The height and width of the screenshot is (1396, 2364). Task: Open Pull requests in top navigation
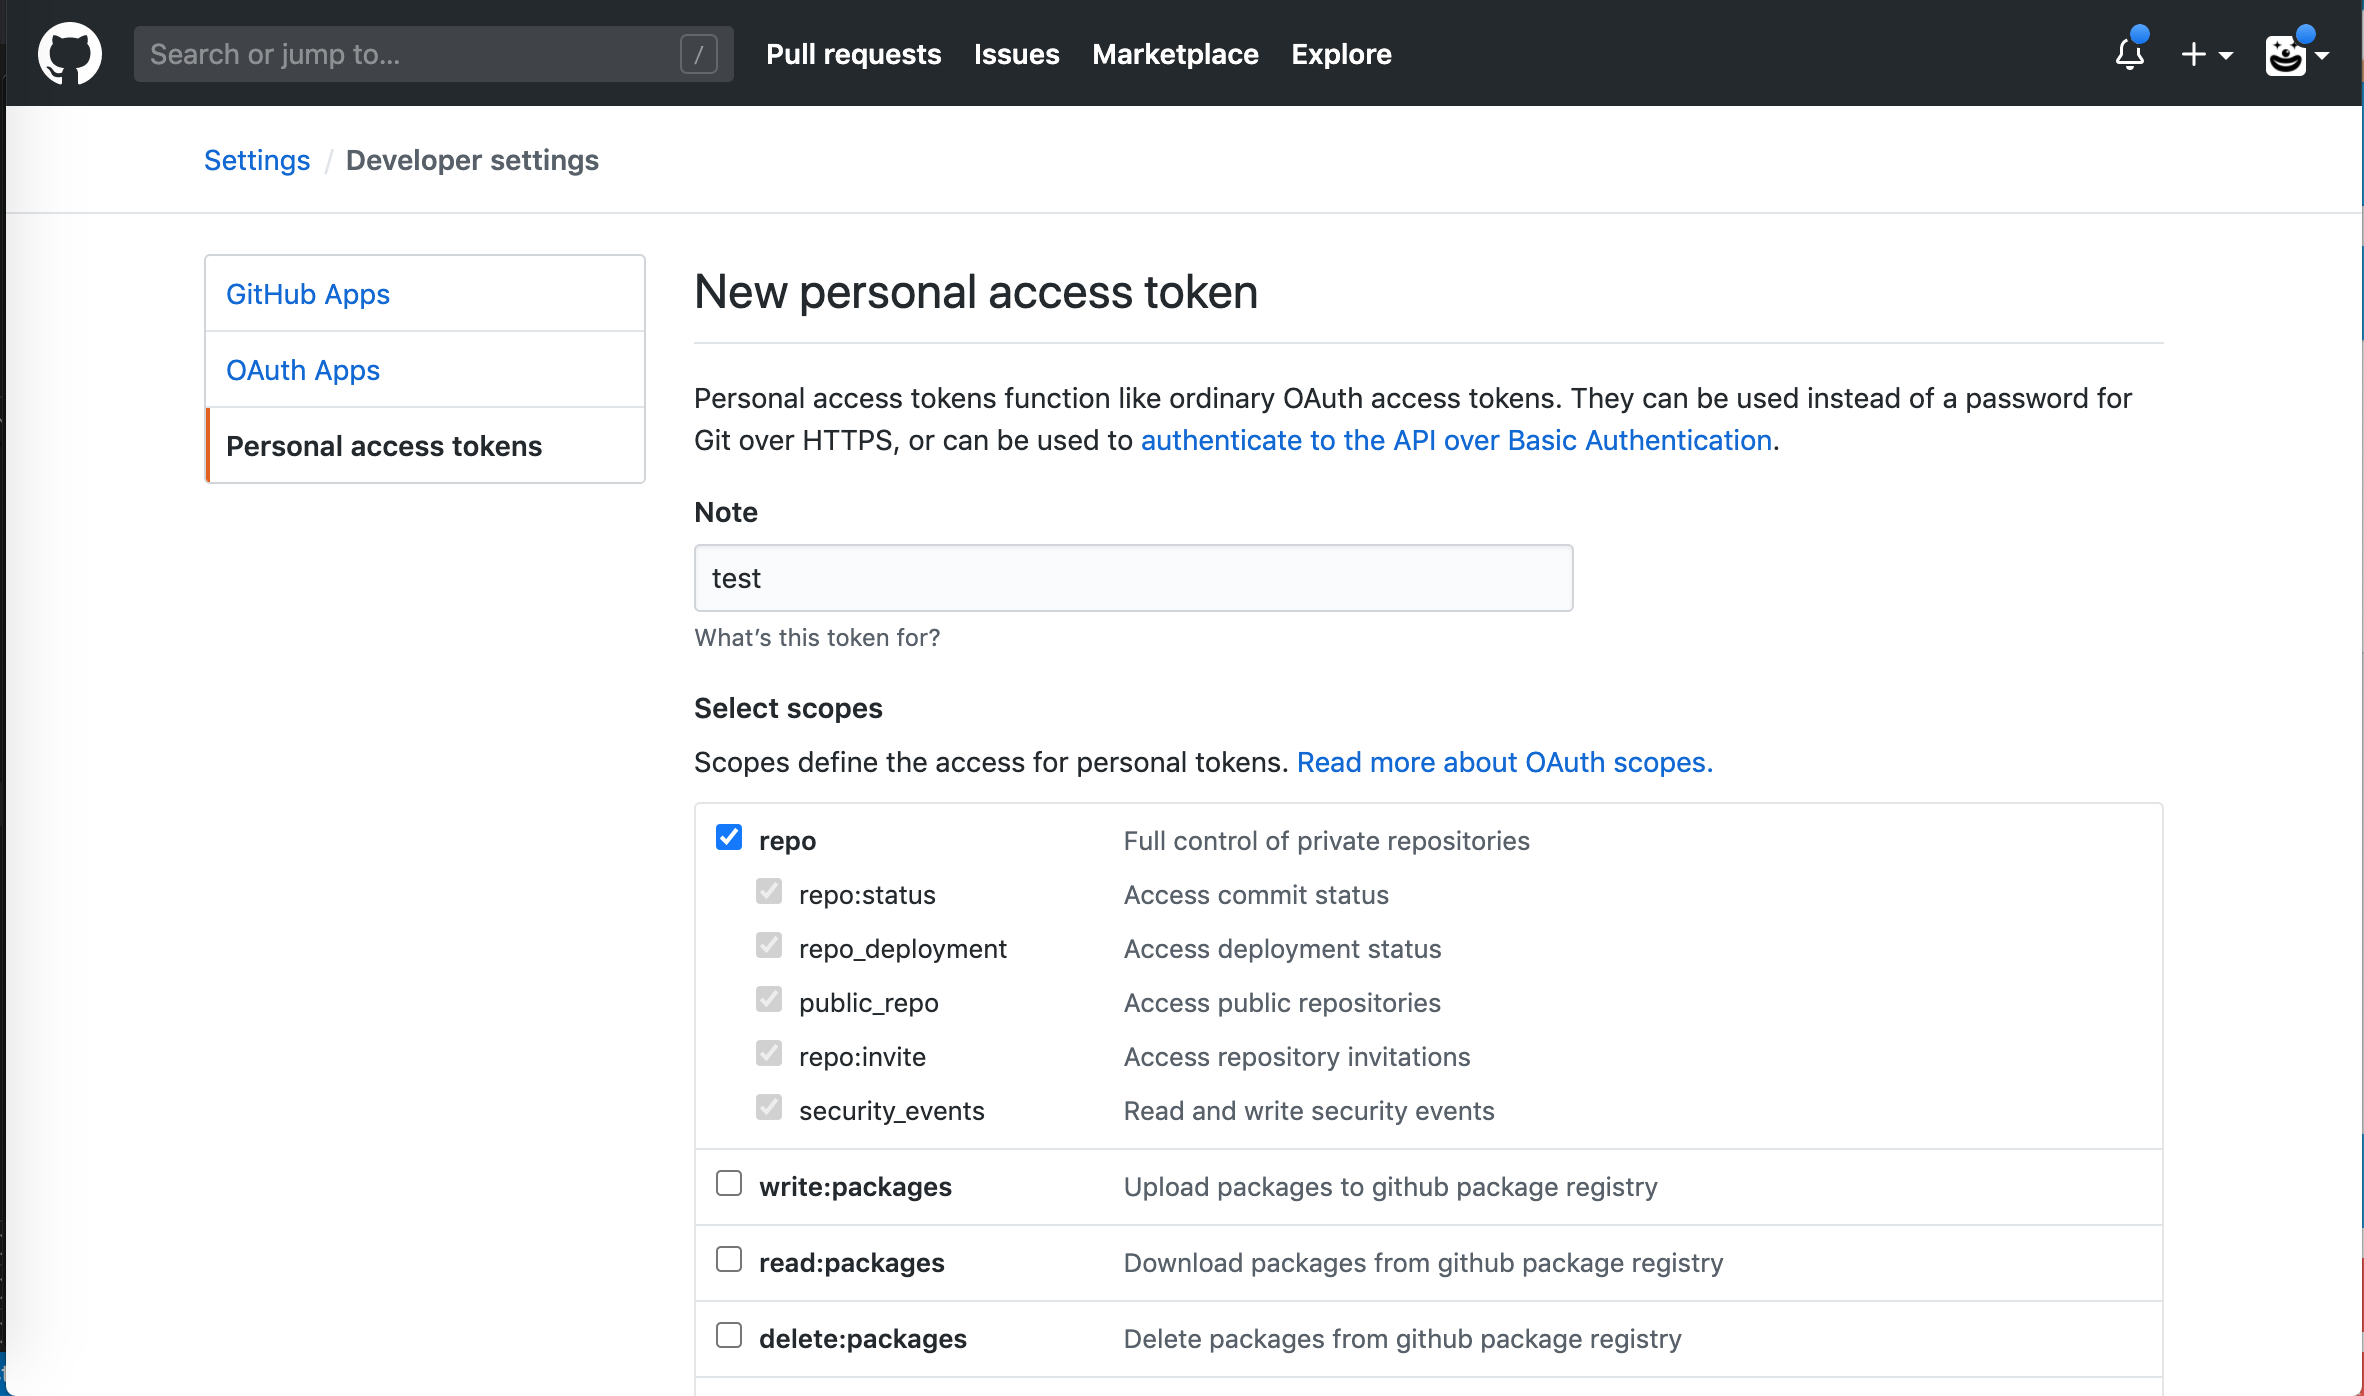click(853, 54)
